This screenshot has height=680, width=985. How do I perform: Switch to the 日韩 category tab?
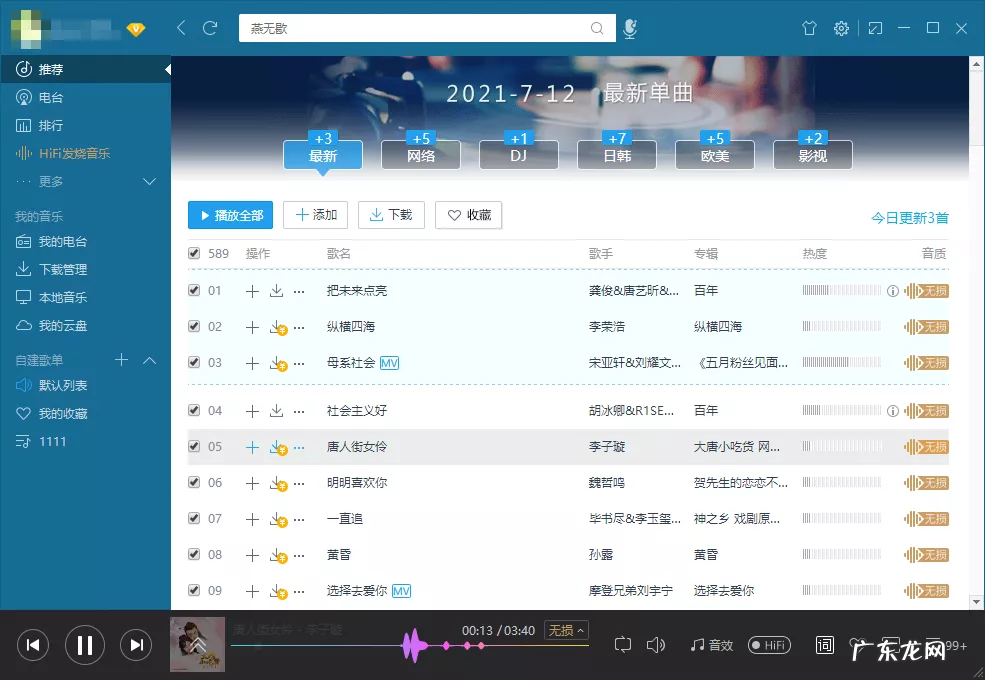coord(616,155)
